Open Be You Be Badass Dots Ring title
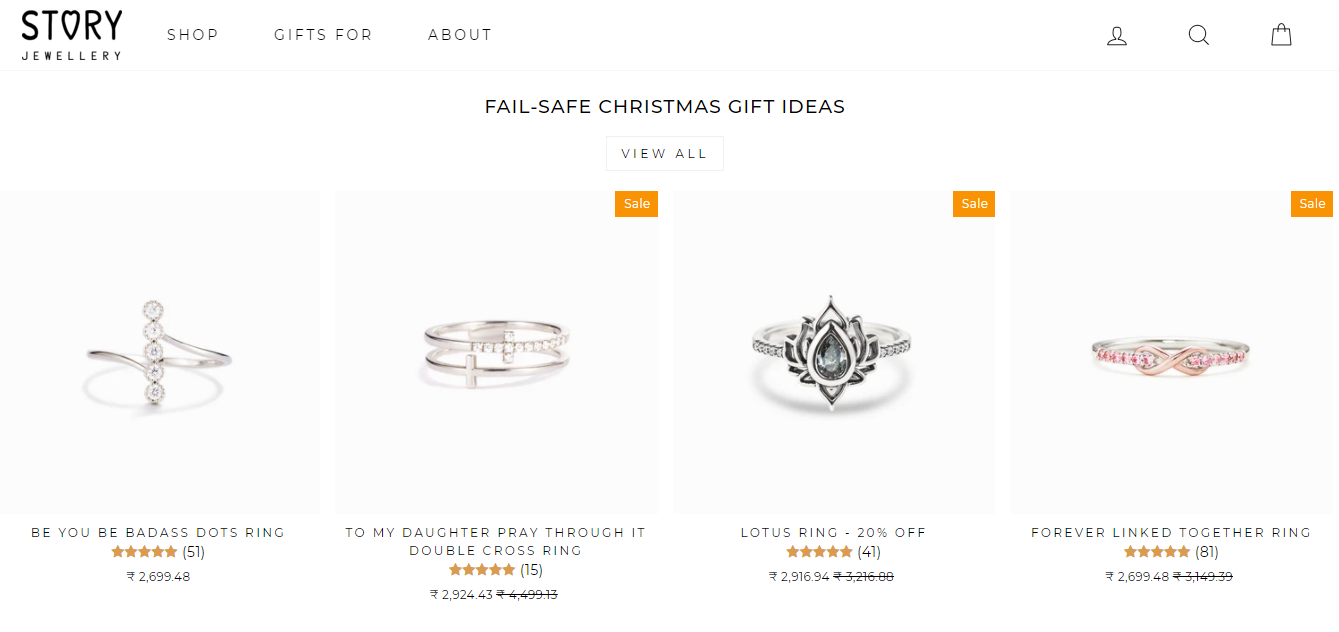 [x=158, y=533]
